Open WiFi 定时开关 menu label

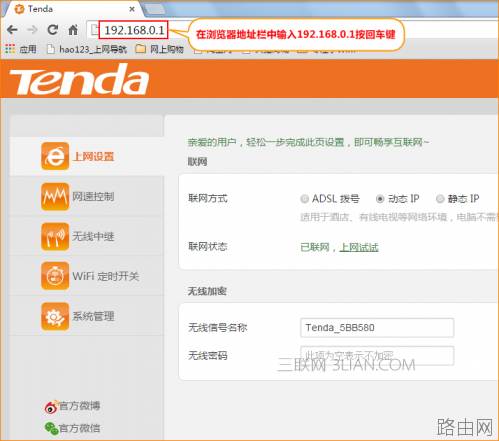point(106,276)
